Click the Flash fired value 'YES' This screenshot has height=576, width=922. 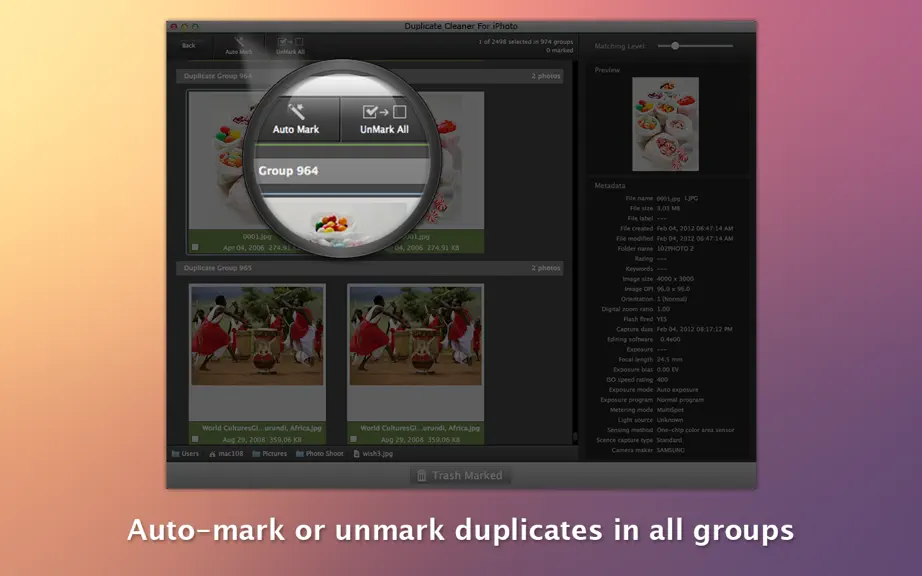pos(662,319)
